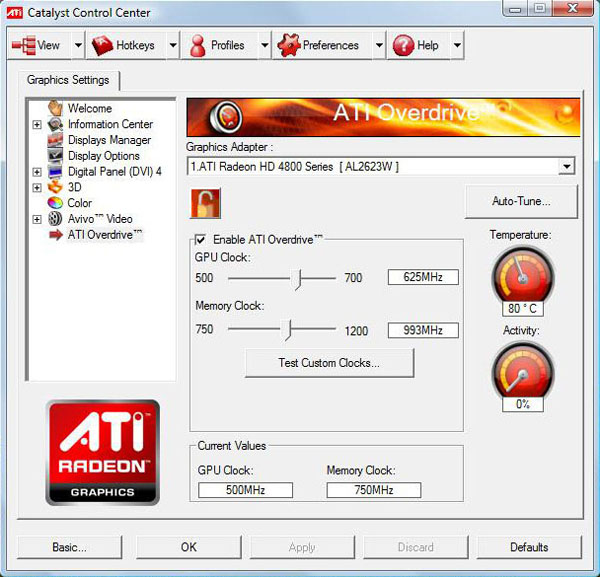
Task: Click the Welcome hand icon in tree
Action: click(x=55, y=108)
